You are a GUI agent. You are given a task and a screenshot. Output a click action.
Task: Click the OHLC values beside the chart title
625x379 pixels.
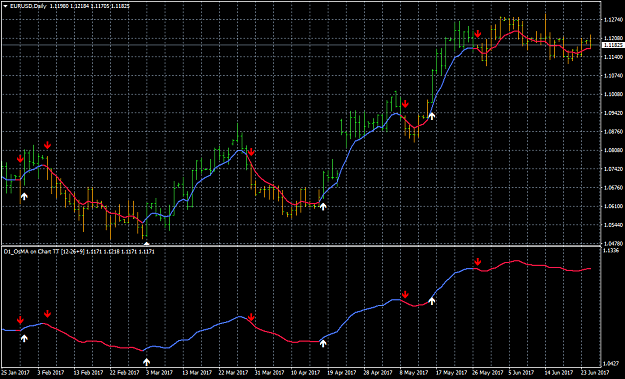coord(90,6)
